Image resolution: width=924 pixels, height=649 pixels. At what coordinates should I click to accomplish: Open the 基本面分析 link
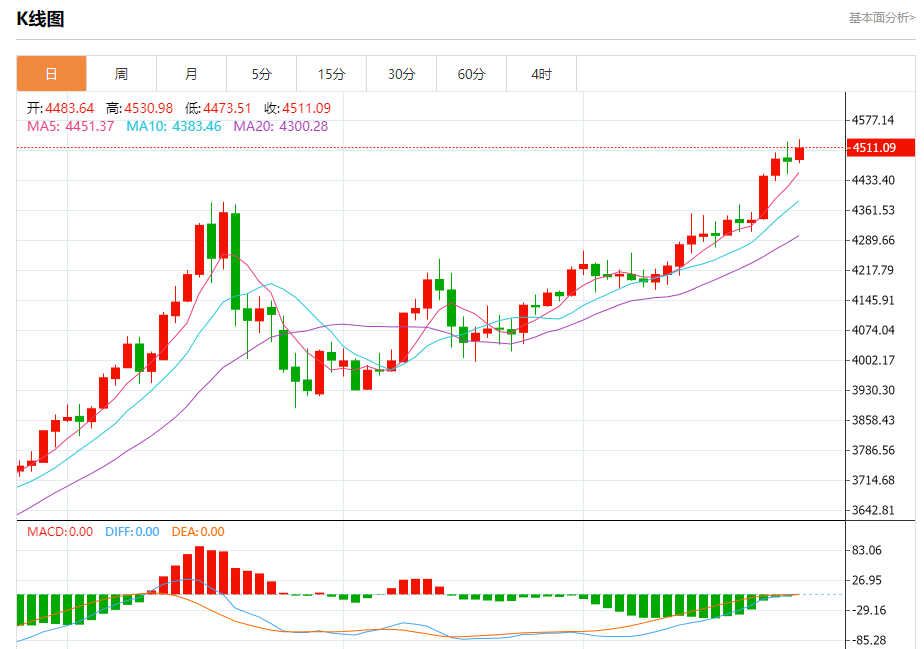click(880, 17)
